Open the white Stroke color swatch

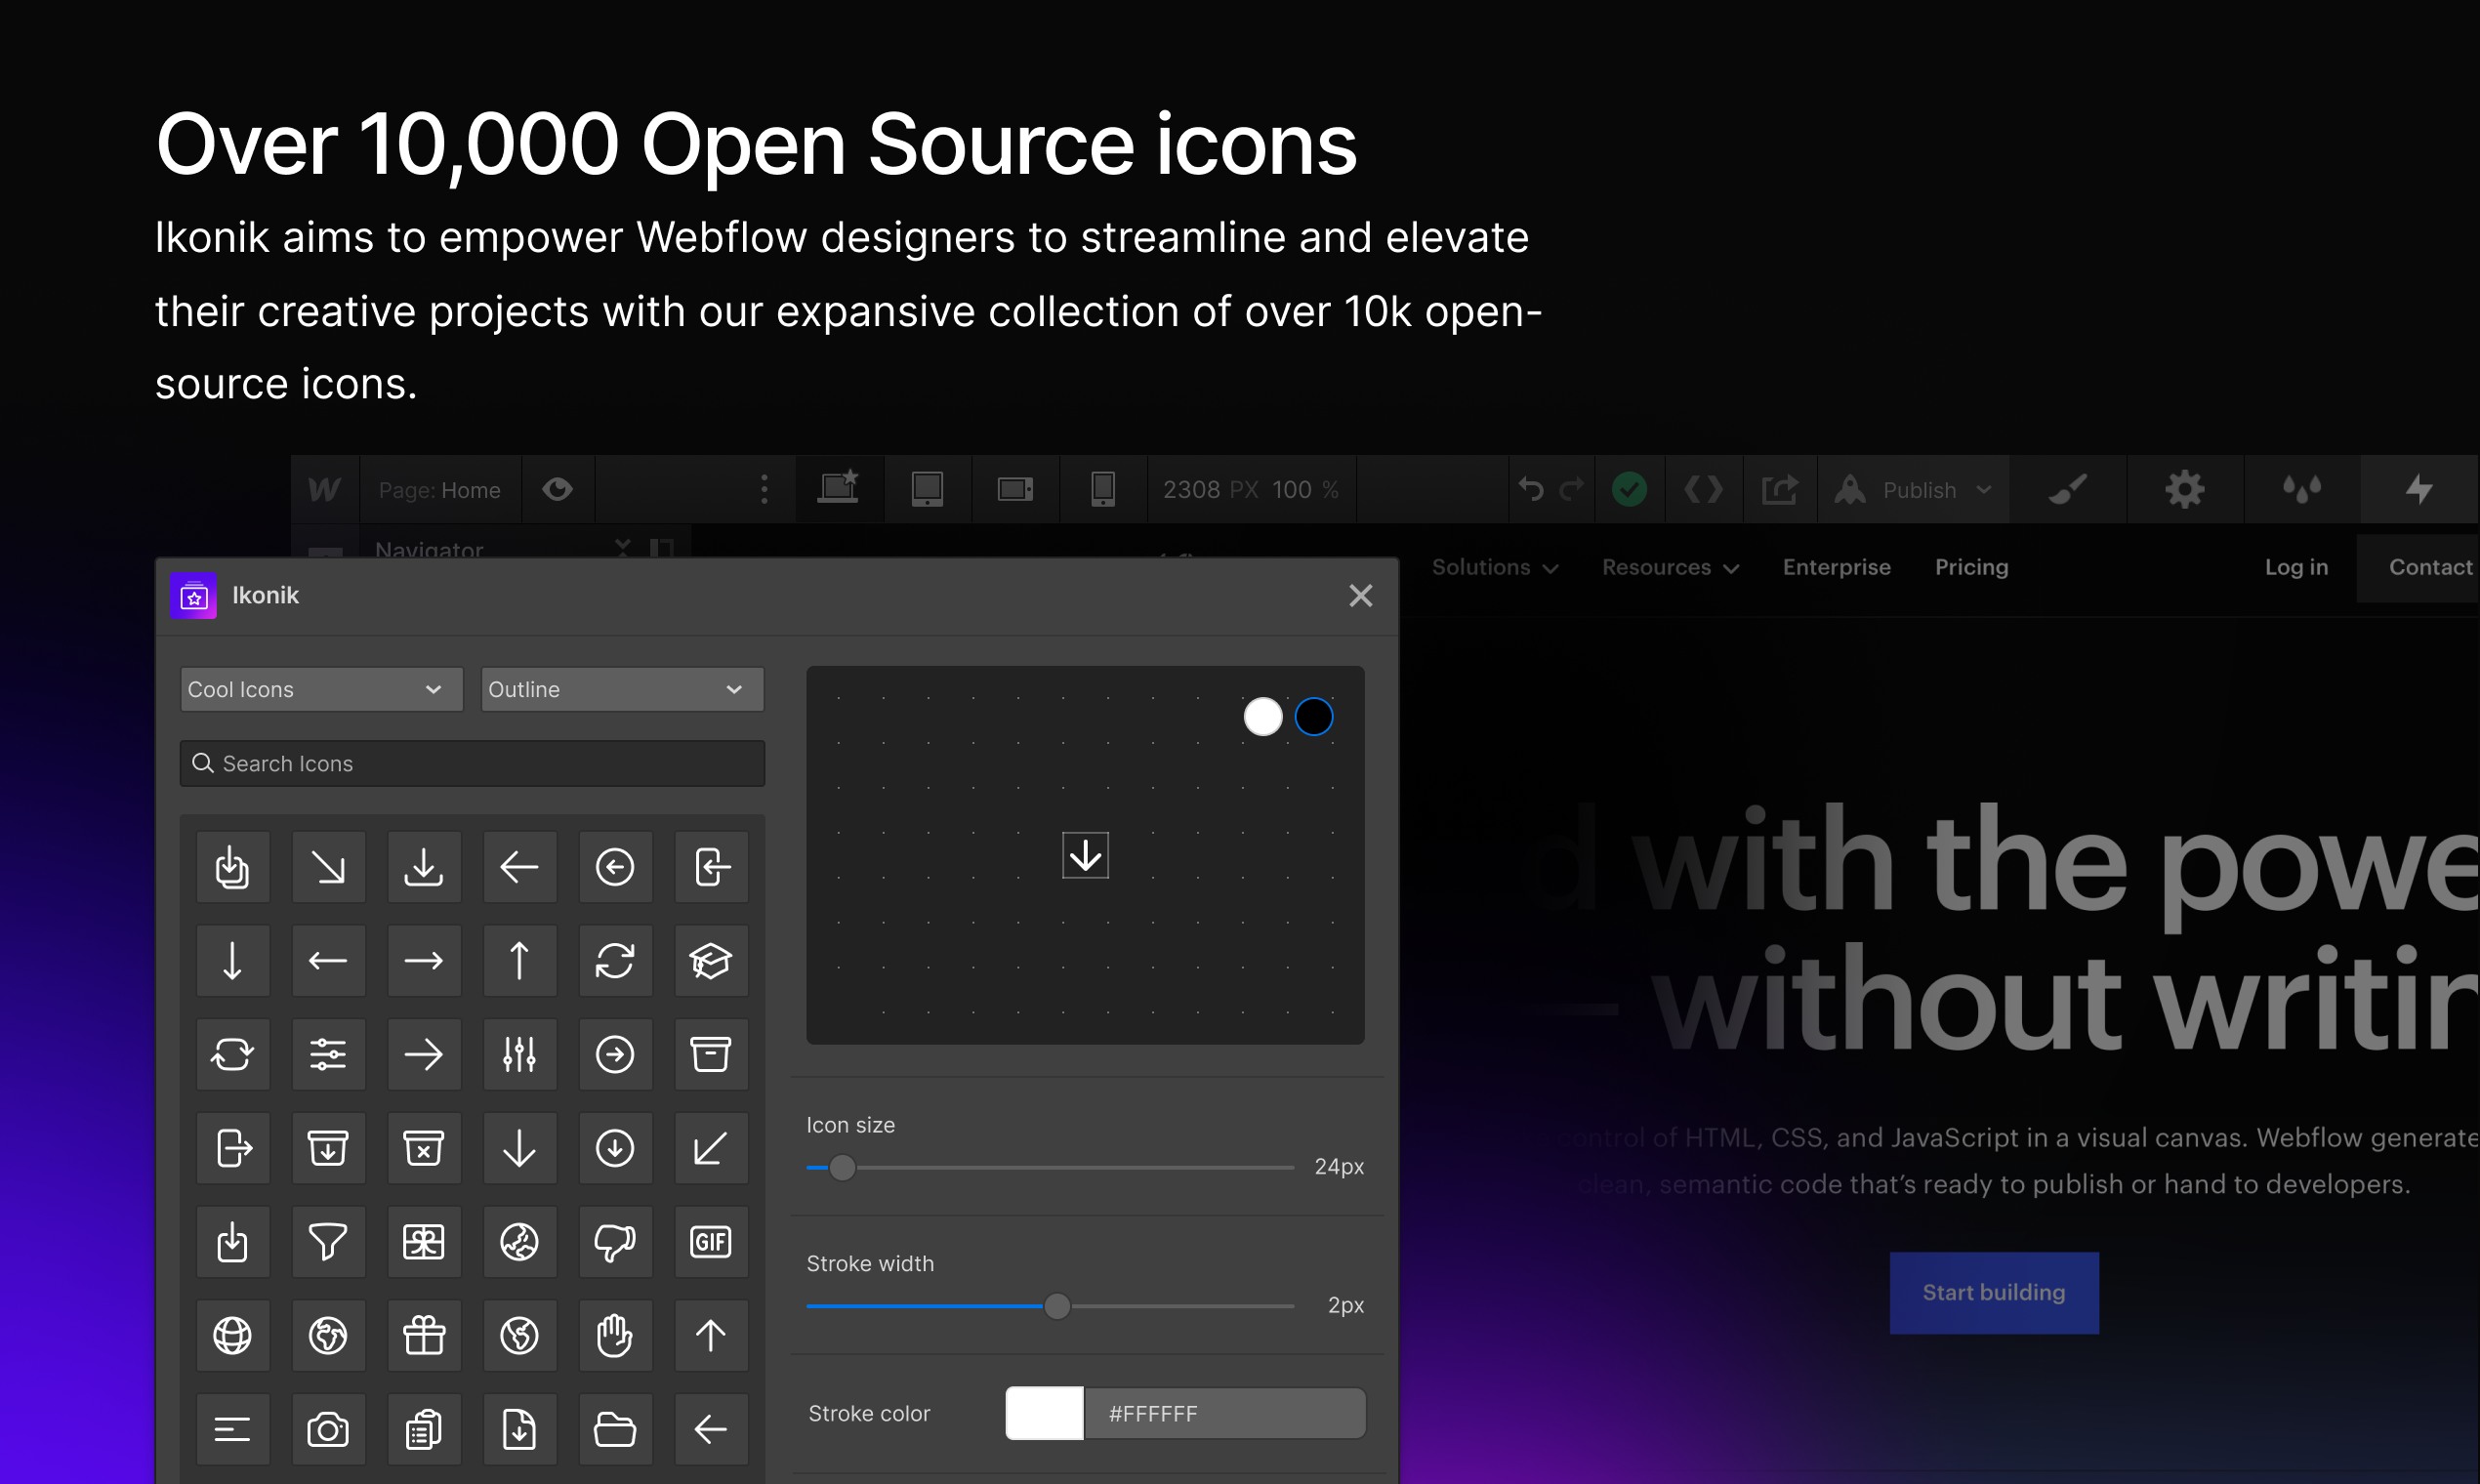[1044, 1413]
